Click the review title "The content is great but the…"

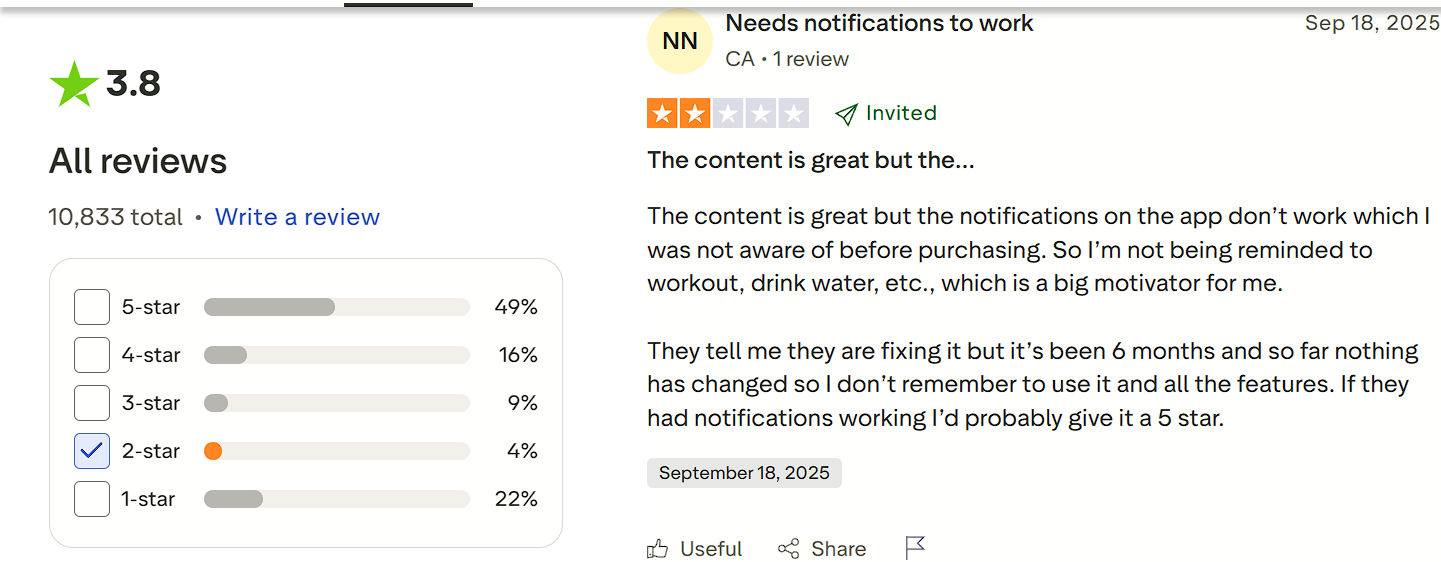click(810, 160)
